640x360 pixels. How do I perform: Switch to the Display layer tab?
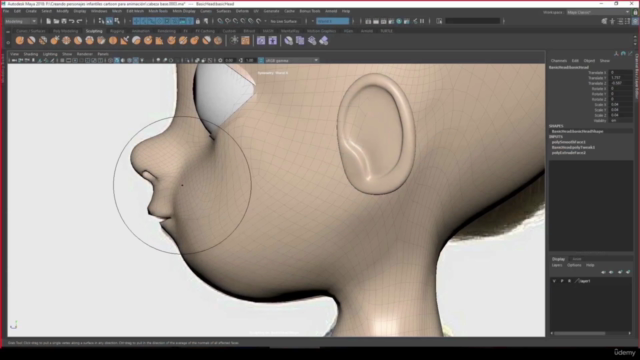click(x=558, y=259)
